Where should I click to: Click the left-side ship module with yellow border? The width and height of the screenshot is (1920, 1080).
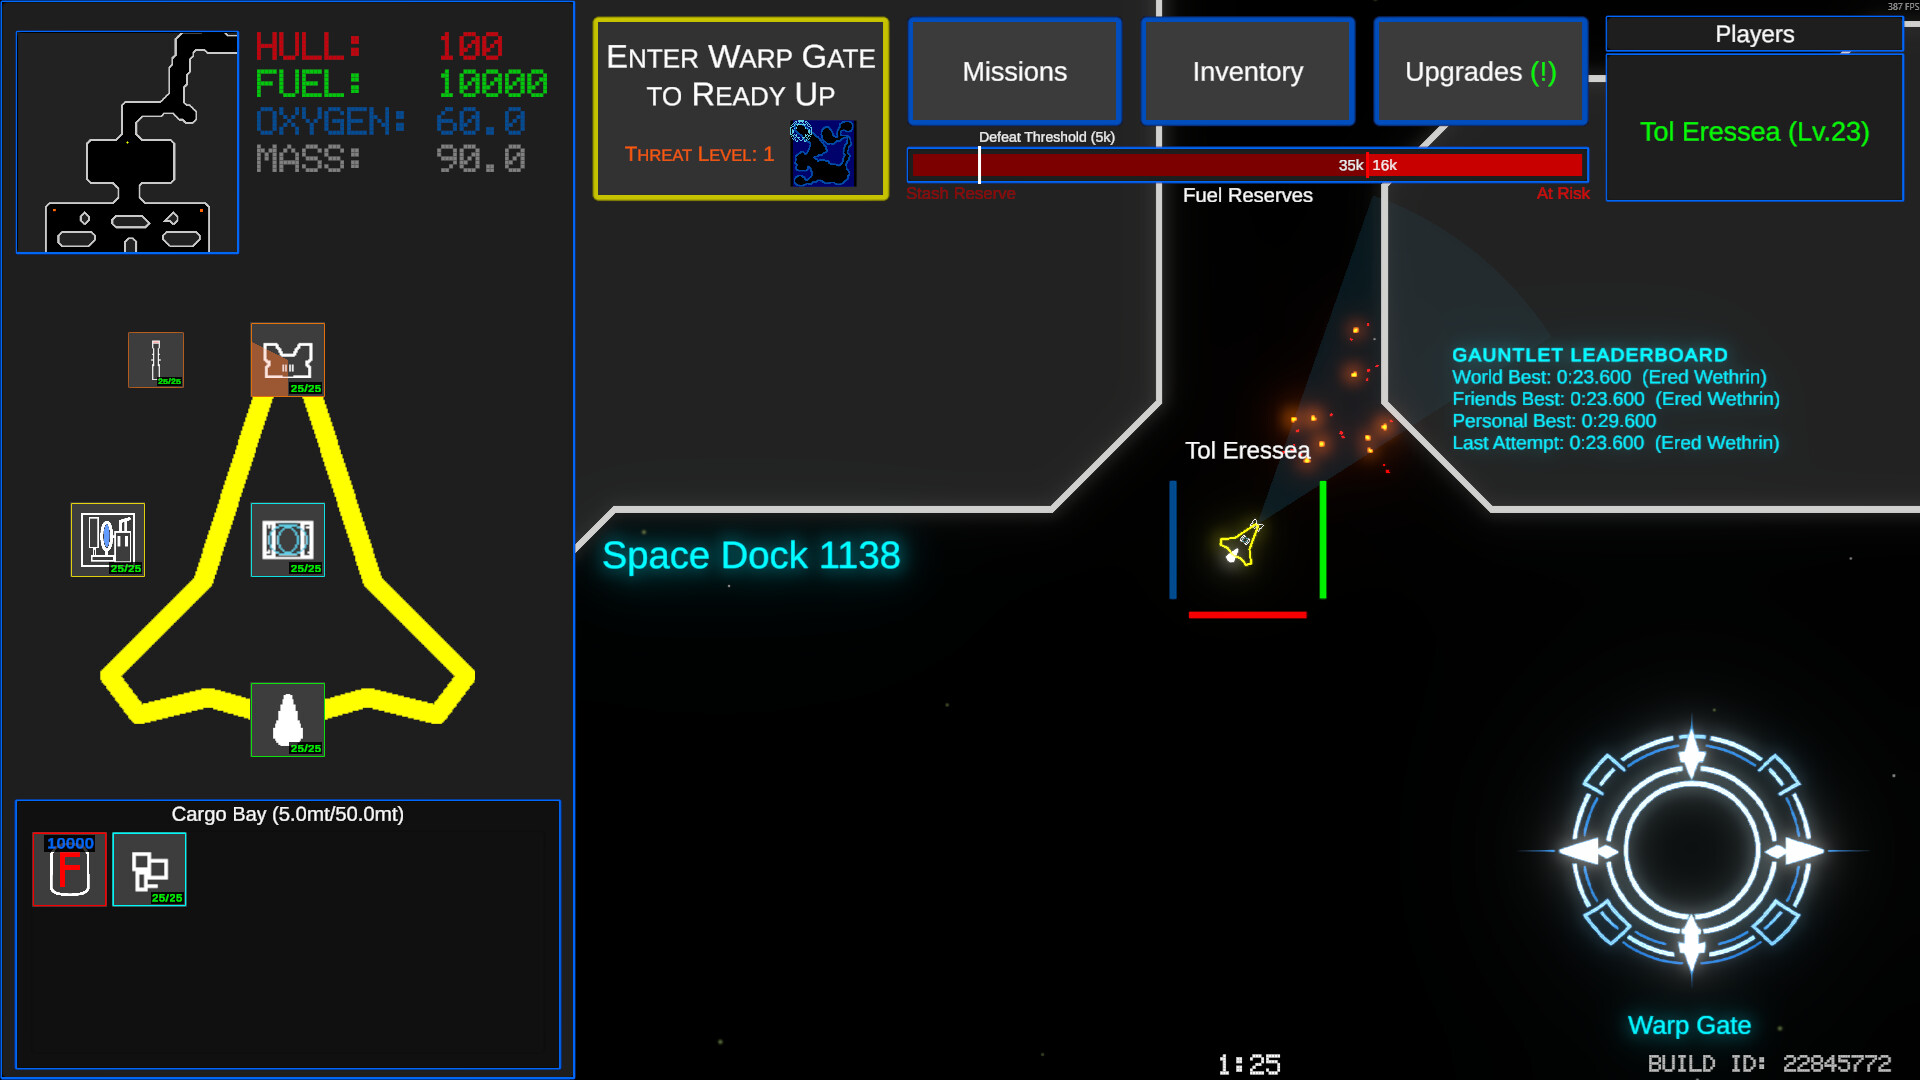[x=108, y=539]
